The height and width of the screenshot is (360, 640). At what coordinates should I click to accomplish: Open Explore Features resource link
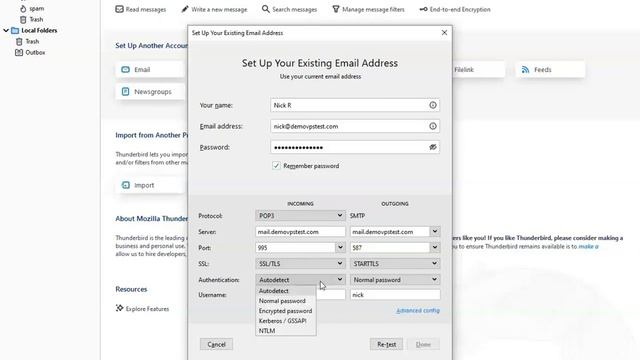click(x=142, y=309)
